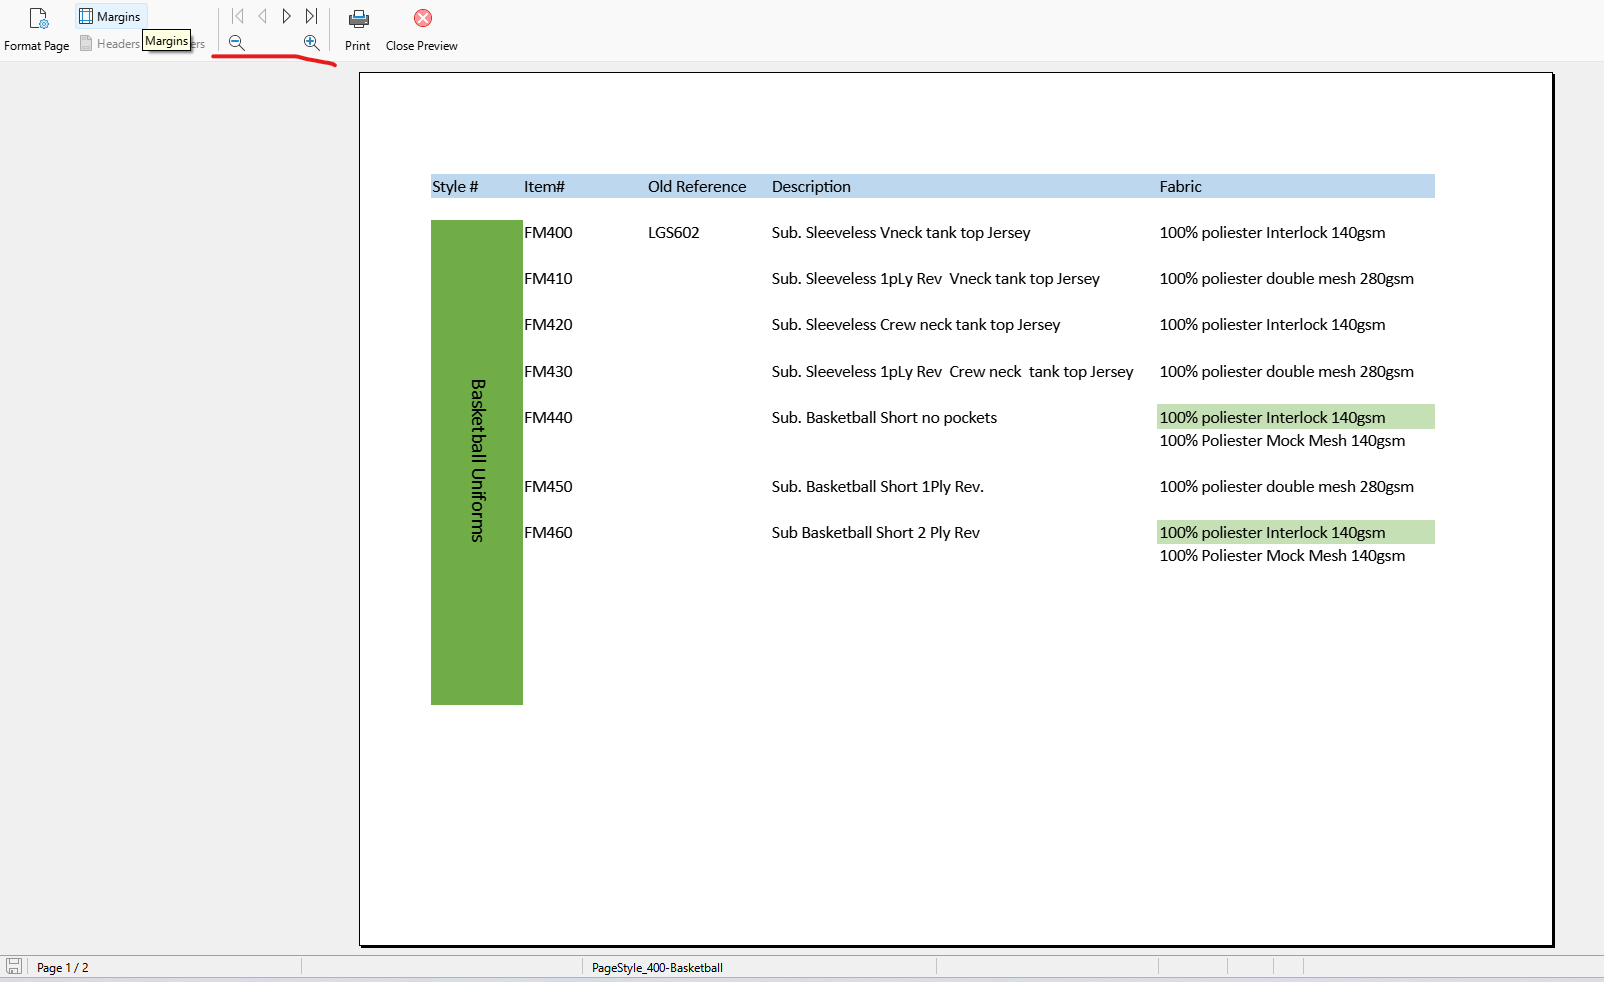This screenshot has width=1604, height=982.
Task: Click the FM400 item entry
Action: tap(548, 233)
